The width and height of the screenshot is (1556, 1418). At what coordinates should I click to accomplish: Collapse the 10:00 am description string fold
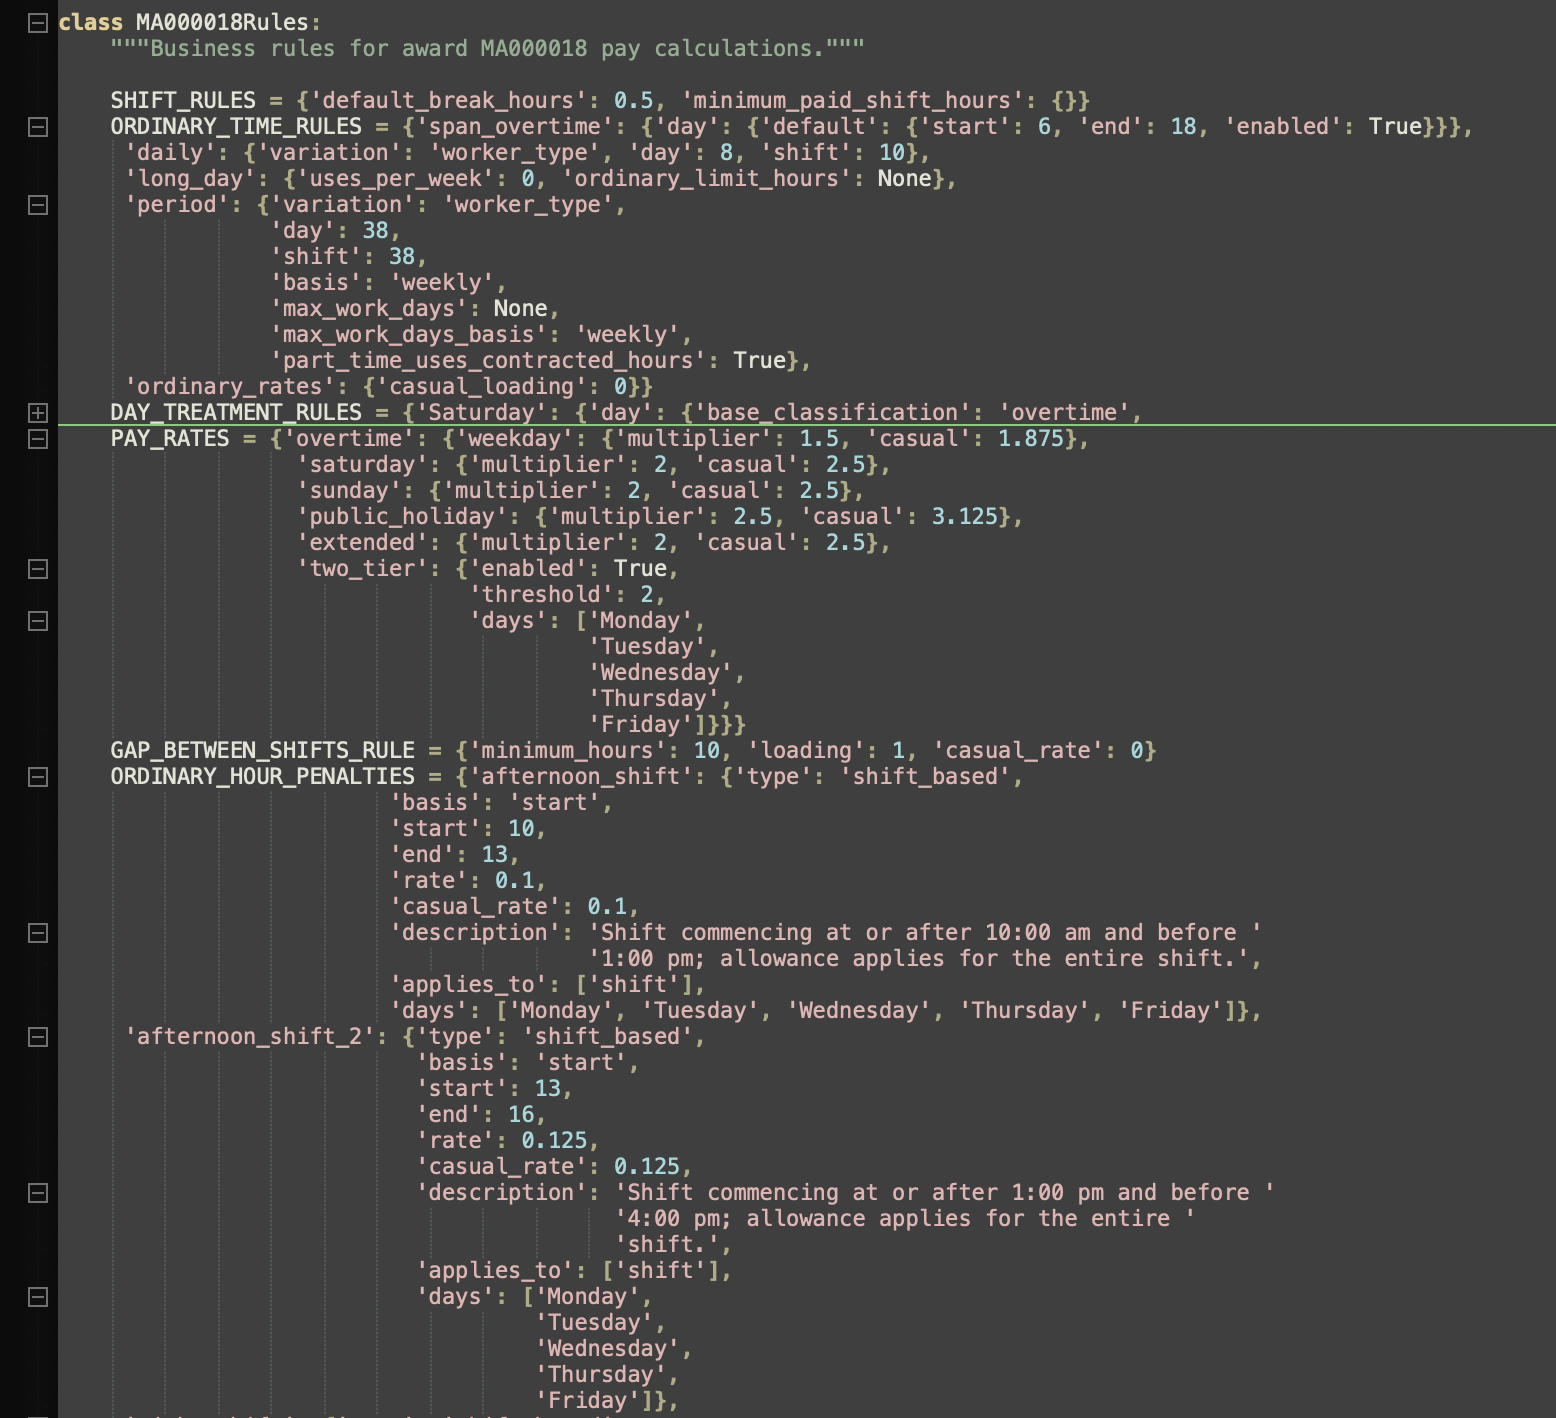pos(37,933)
